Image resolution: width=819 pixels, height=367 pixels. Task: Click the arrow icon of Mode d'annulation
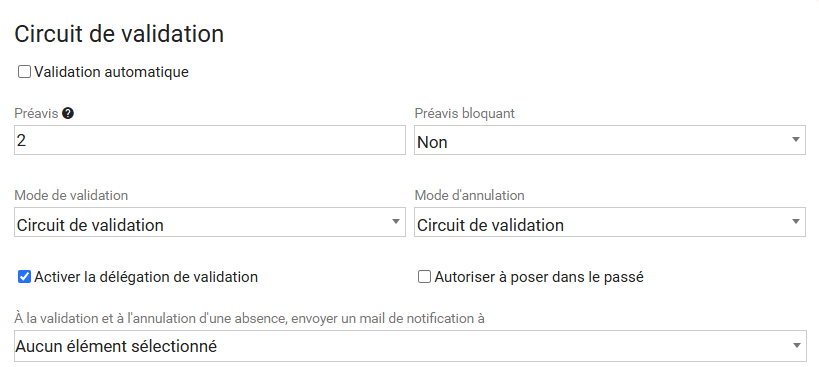pyautogui.click(x=795, y=221)
